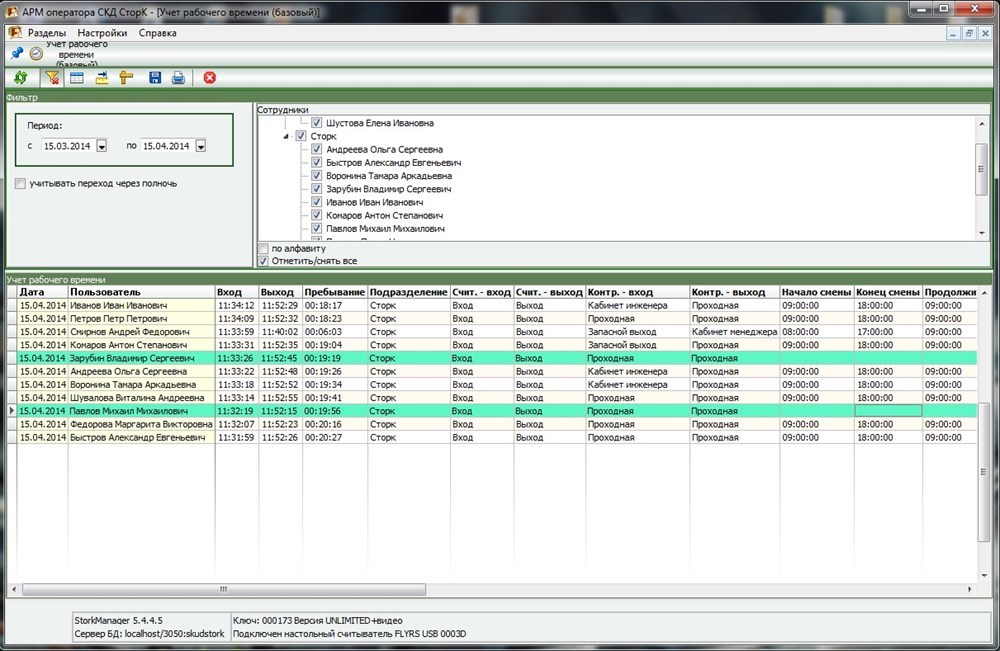Uncheck Быстров Александр Евгеньевич in employee tree
Image resolution: width=1000 pixels, height=651 pixels.
[x=316, y=163]
